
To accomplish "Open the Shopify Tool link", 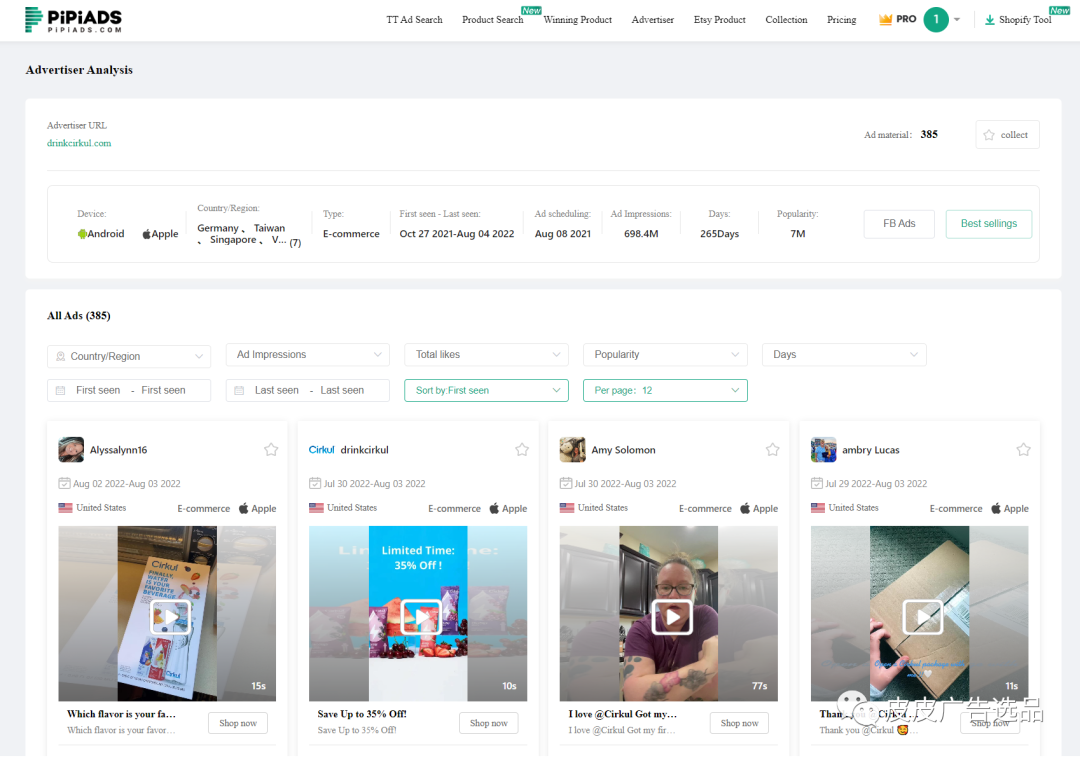I will (x=1025, y=20).
